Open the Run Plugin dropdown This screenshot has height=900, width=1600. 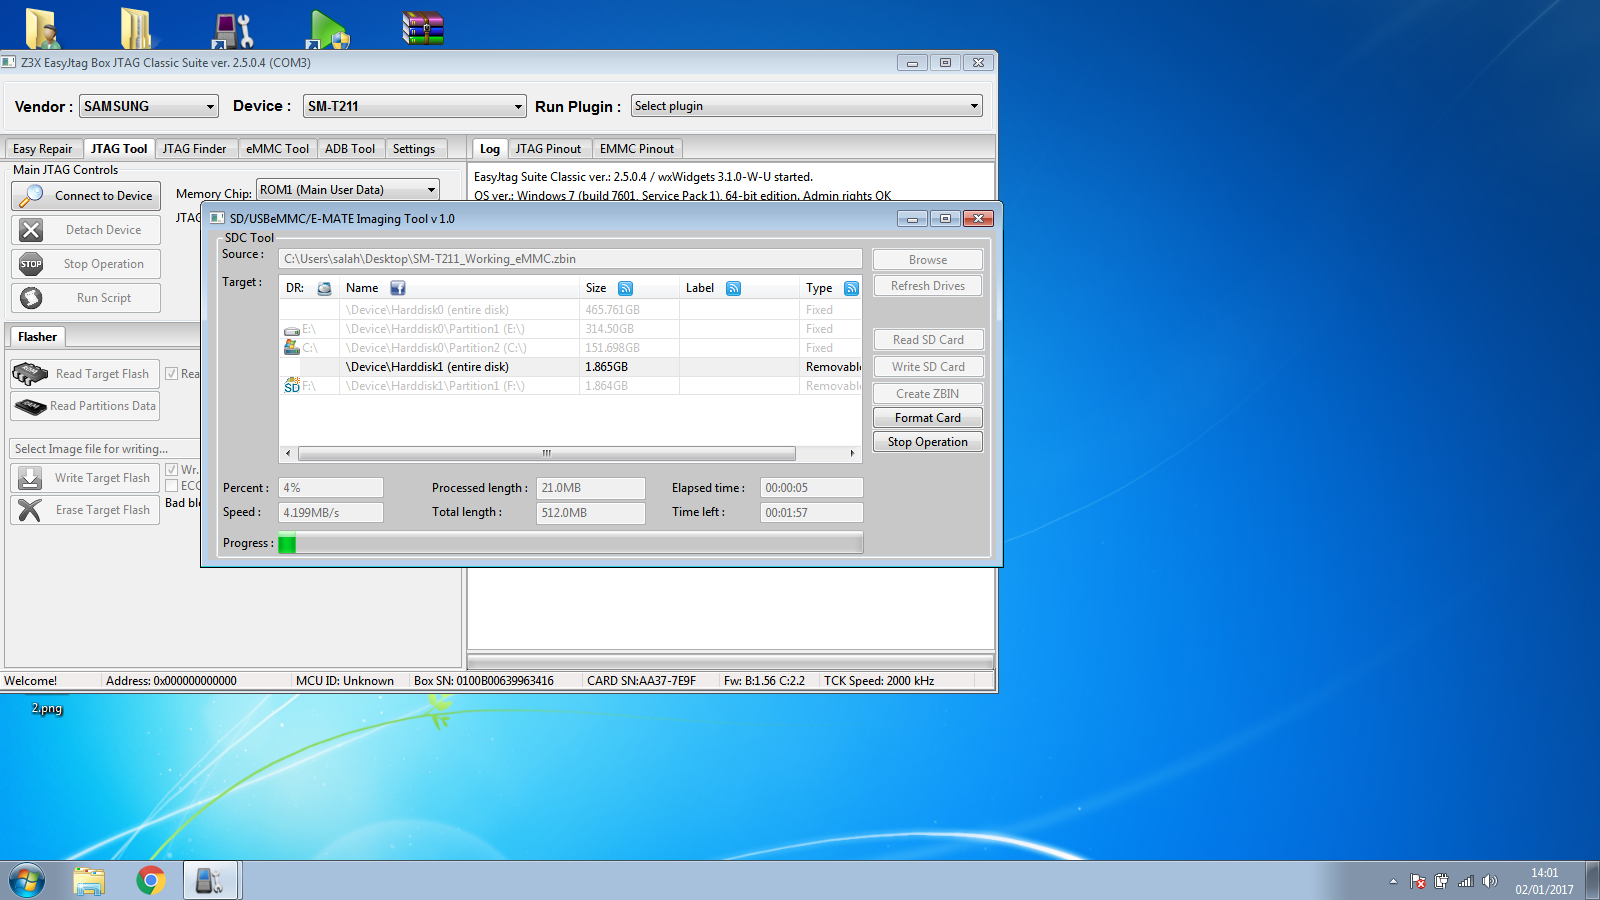pos(807,106)
